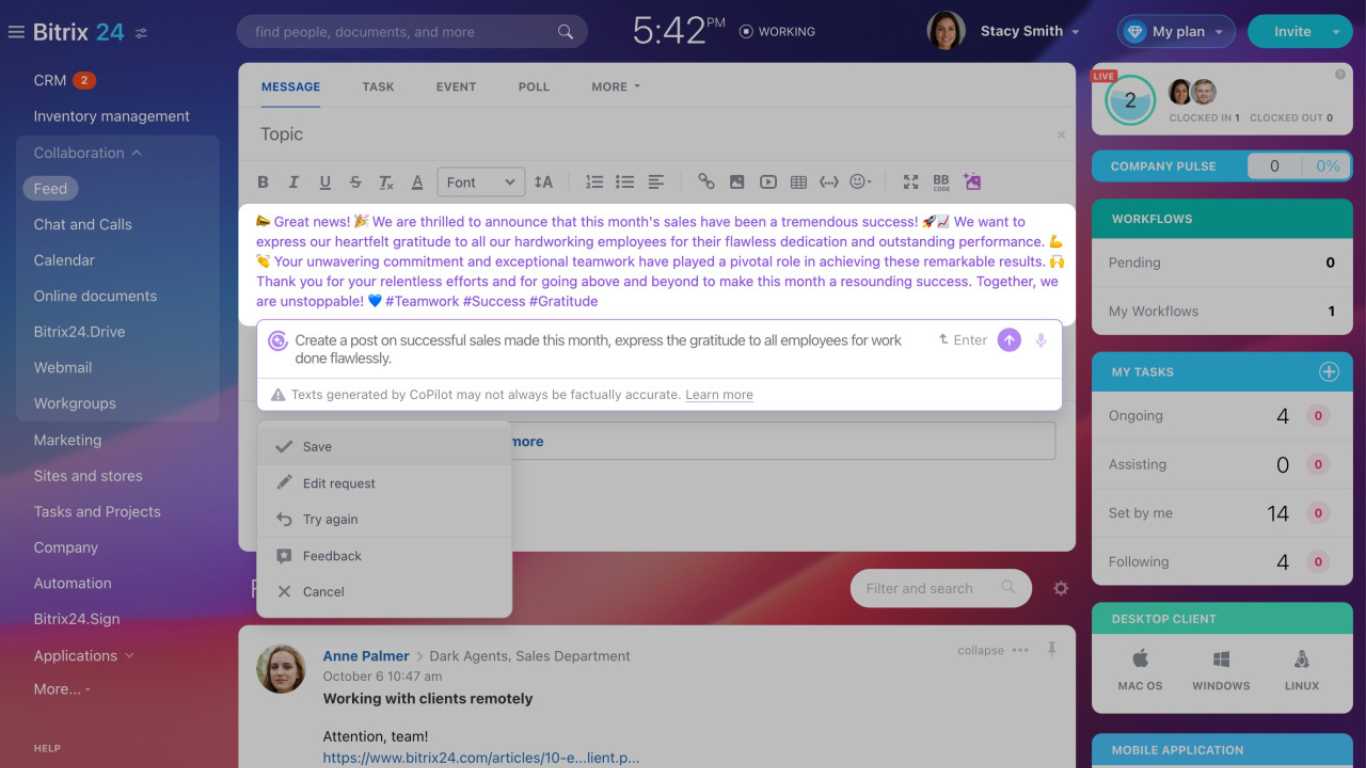Download the Windows desktop client
The height and width of the screenshot is (768, 1366).
pyautogui.click(x=1221, y=670)
